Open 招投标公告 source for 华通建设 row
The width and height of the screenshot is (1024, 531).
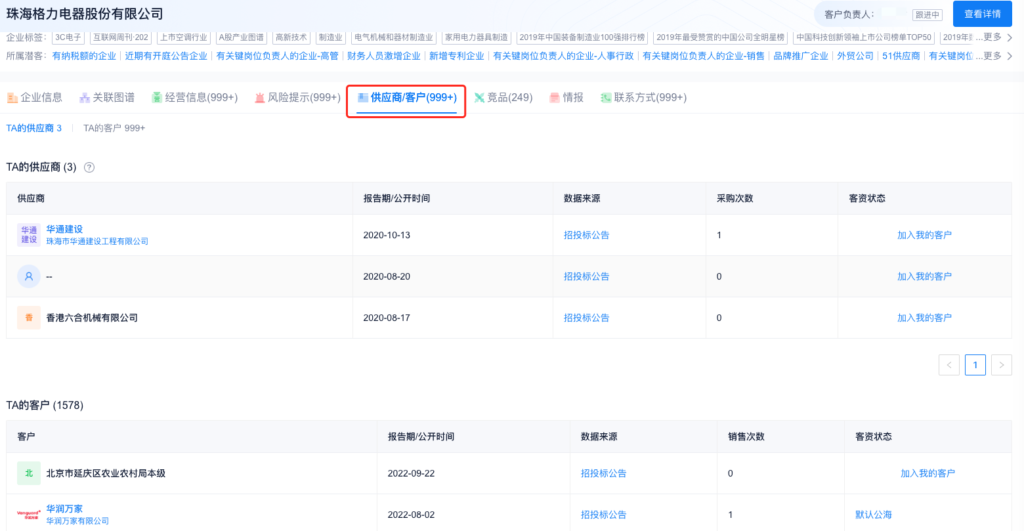click(x=586, y=236)
